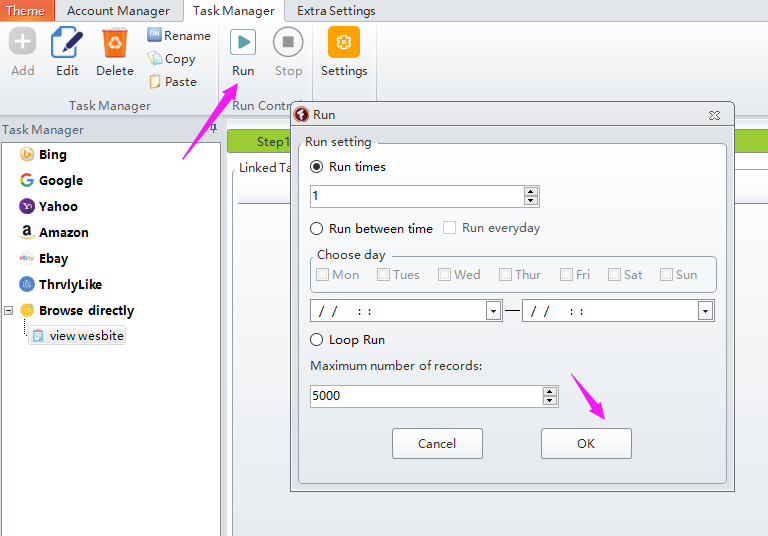Open the Extra Settings tab

tap(336, 11)
